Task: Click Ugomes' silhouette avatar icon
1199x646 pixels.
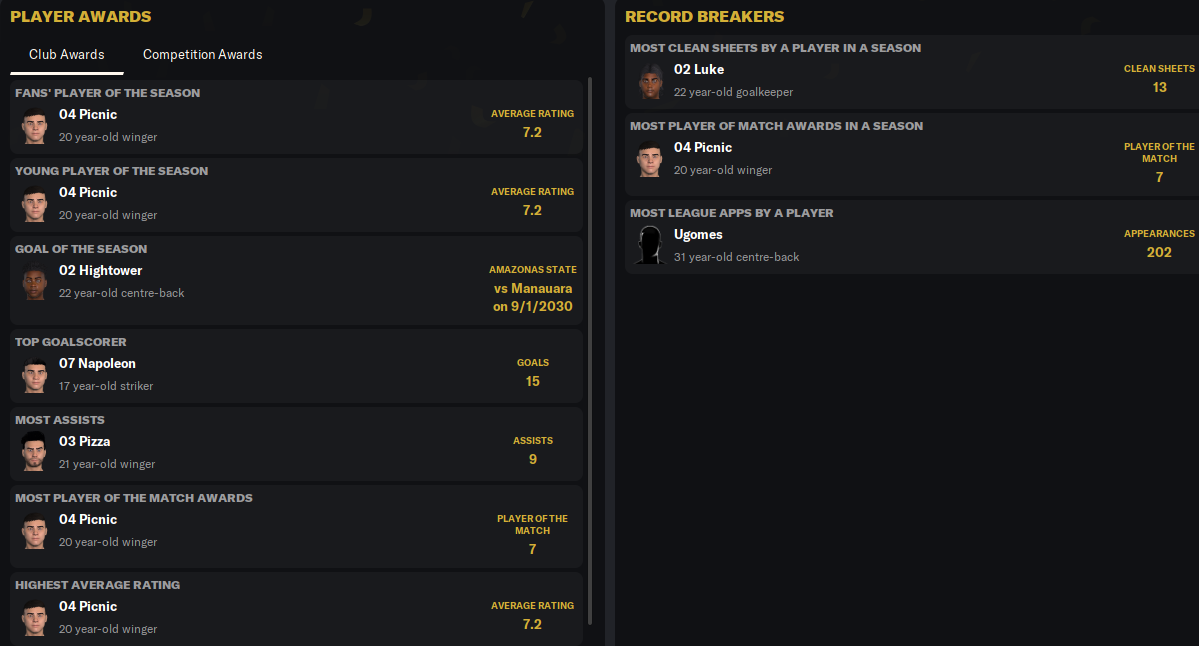Action: (x=650, y=245)
